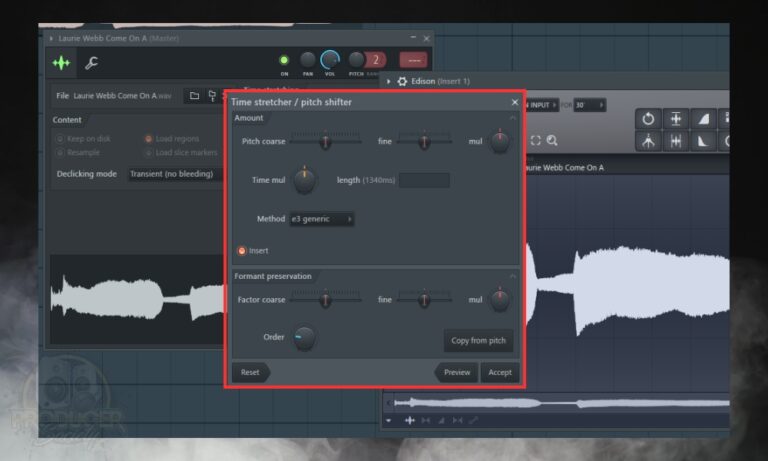Click the channel PAN knob

pos(308,60)
